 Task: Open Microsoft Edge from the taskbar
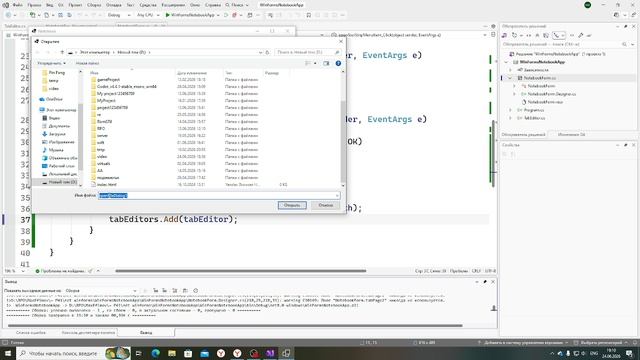[156, 353]
